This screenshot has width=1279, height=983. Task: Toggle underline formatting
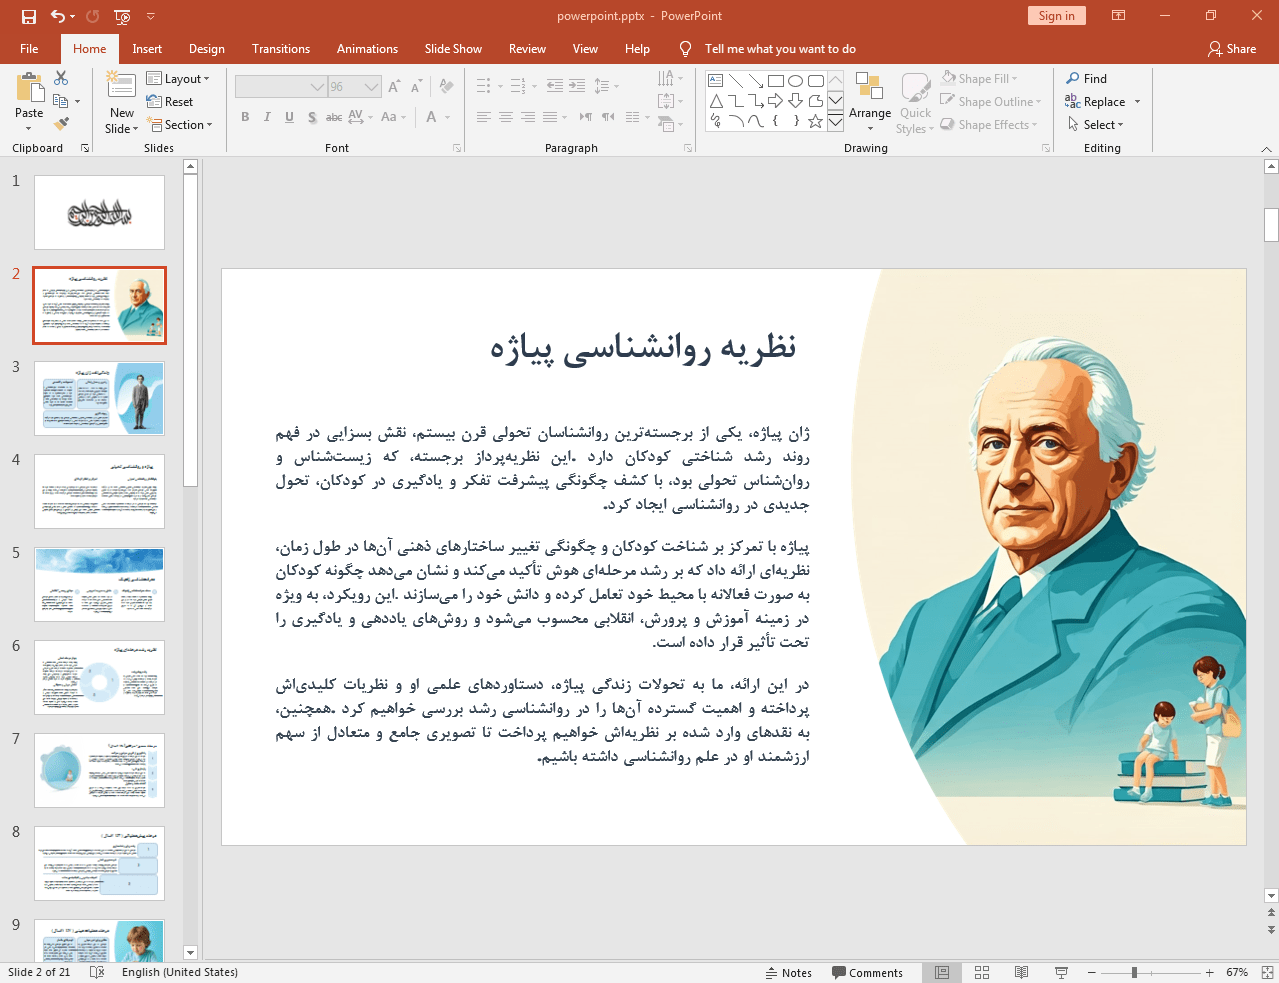pos(289,117)
